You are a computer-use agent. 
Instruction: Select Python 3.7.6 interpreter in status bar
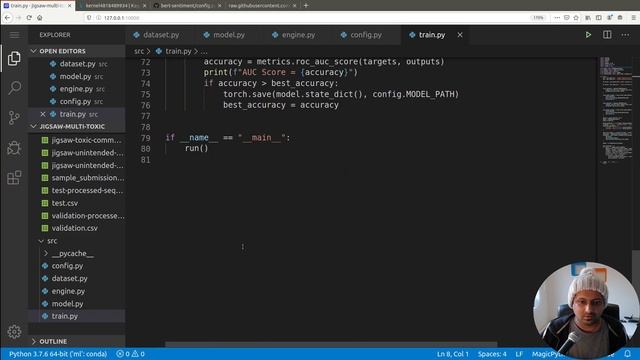click(58, 354)
